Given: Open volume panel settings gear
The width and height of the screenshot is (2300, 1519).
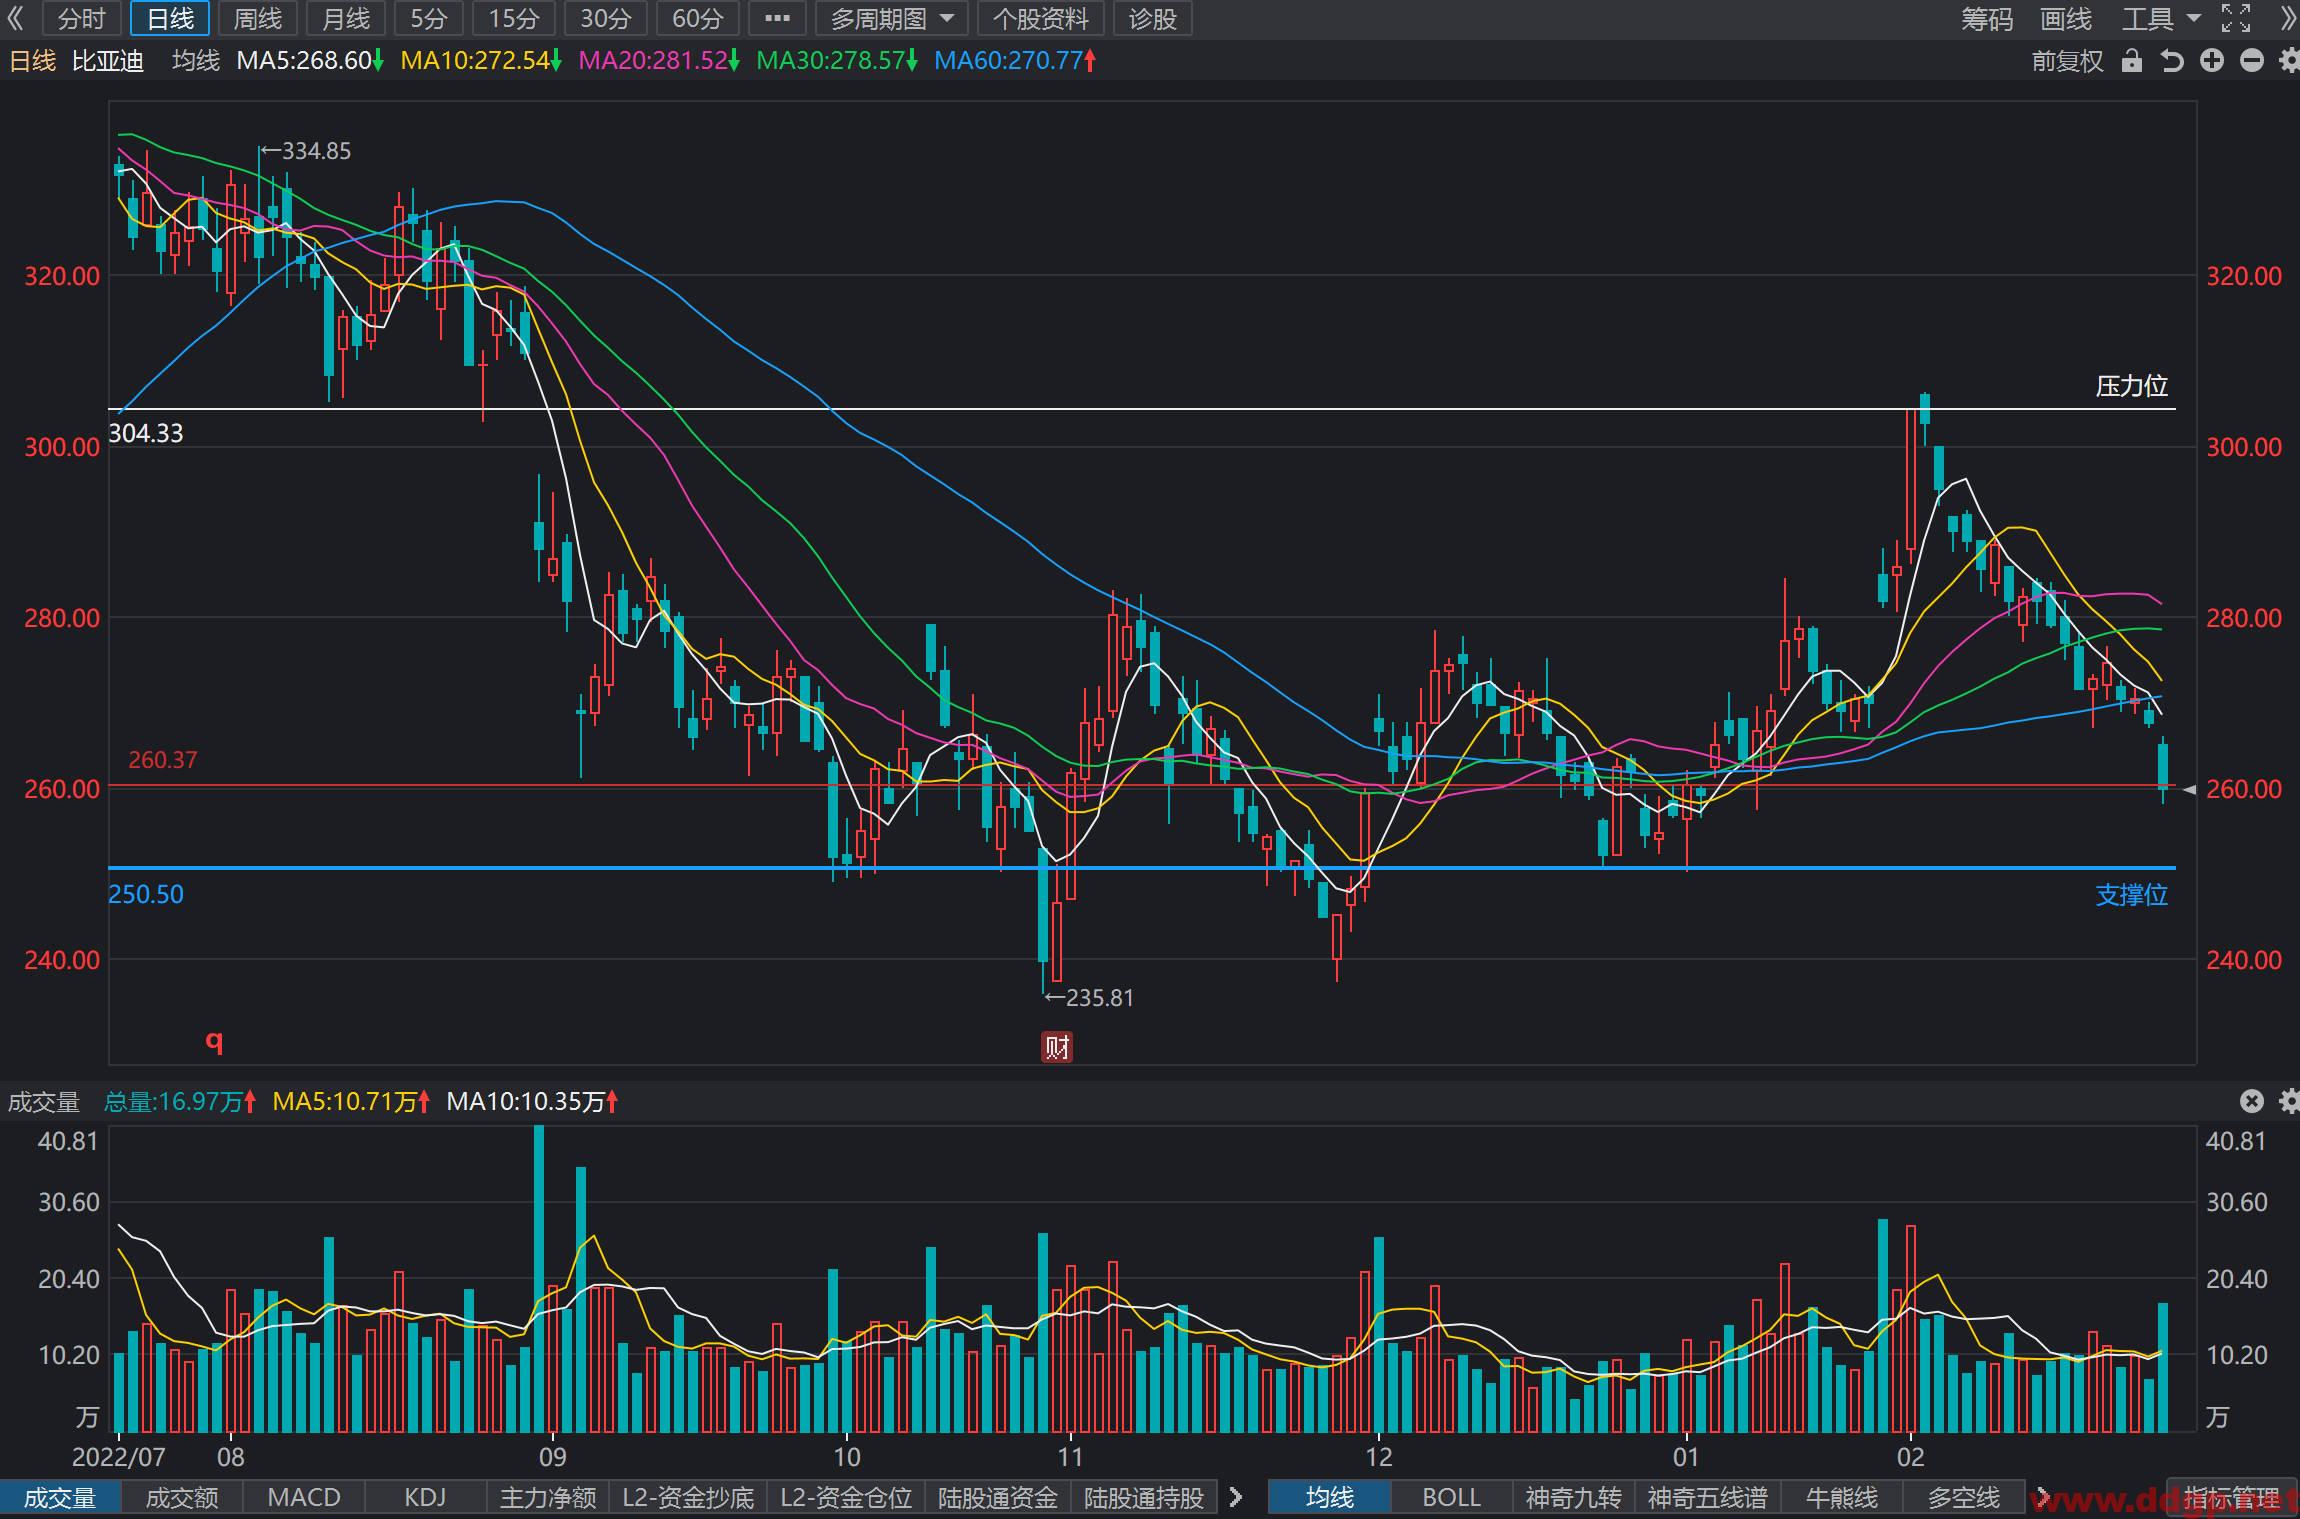Looking at the screenshot, I should pyautogui.click(x=2289, y=1101).
